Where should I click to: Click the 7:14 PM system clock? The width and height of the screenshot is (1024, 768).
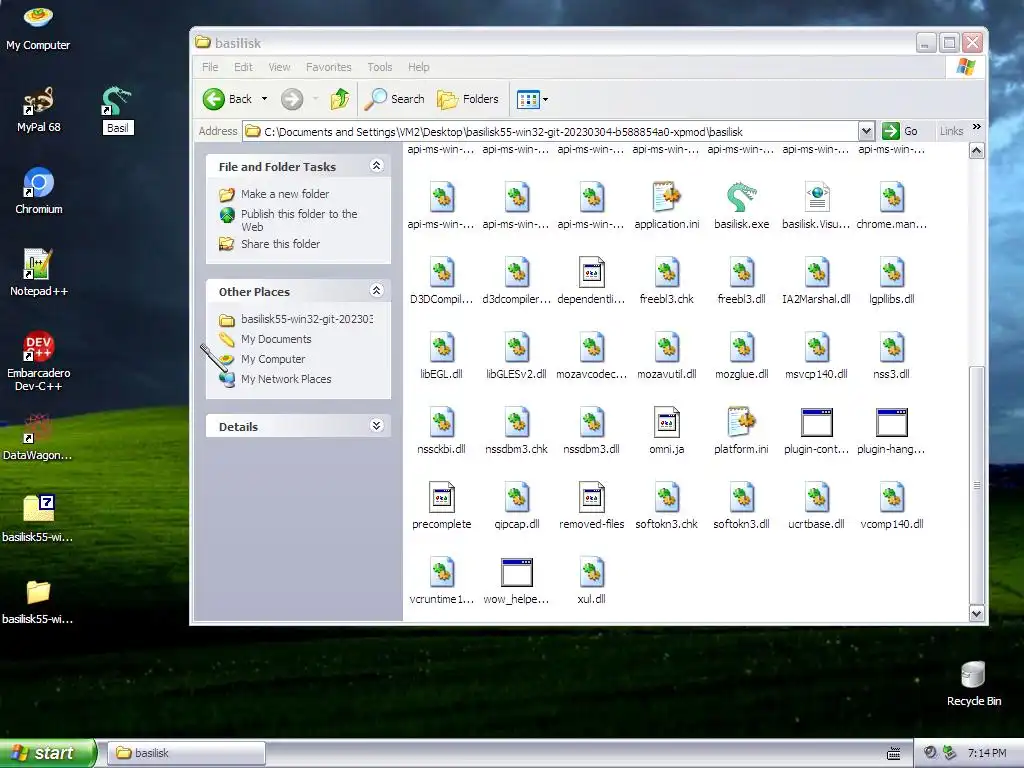pyautogui.click(x=987, y=753)
